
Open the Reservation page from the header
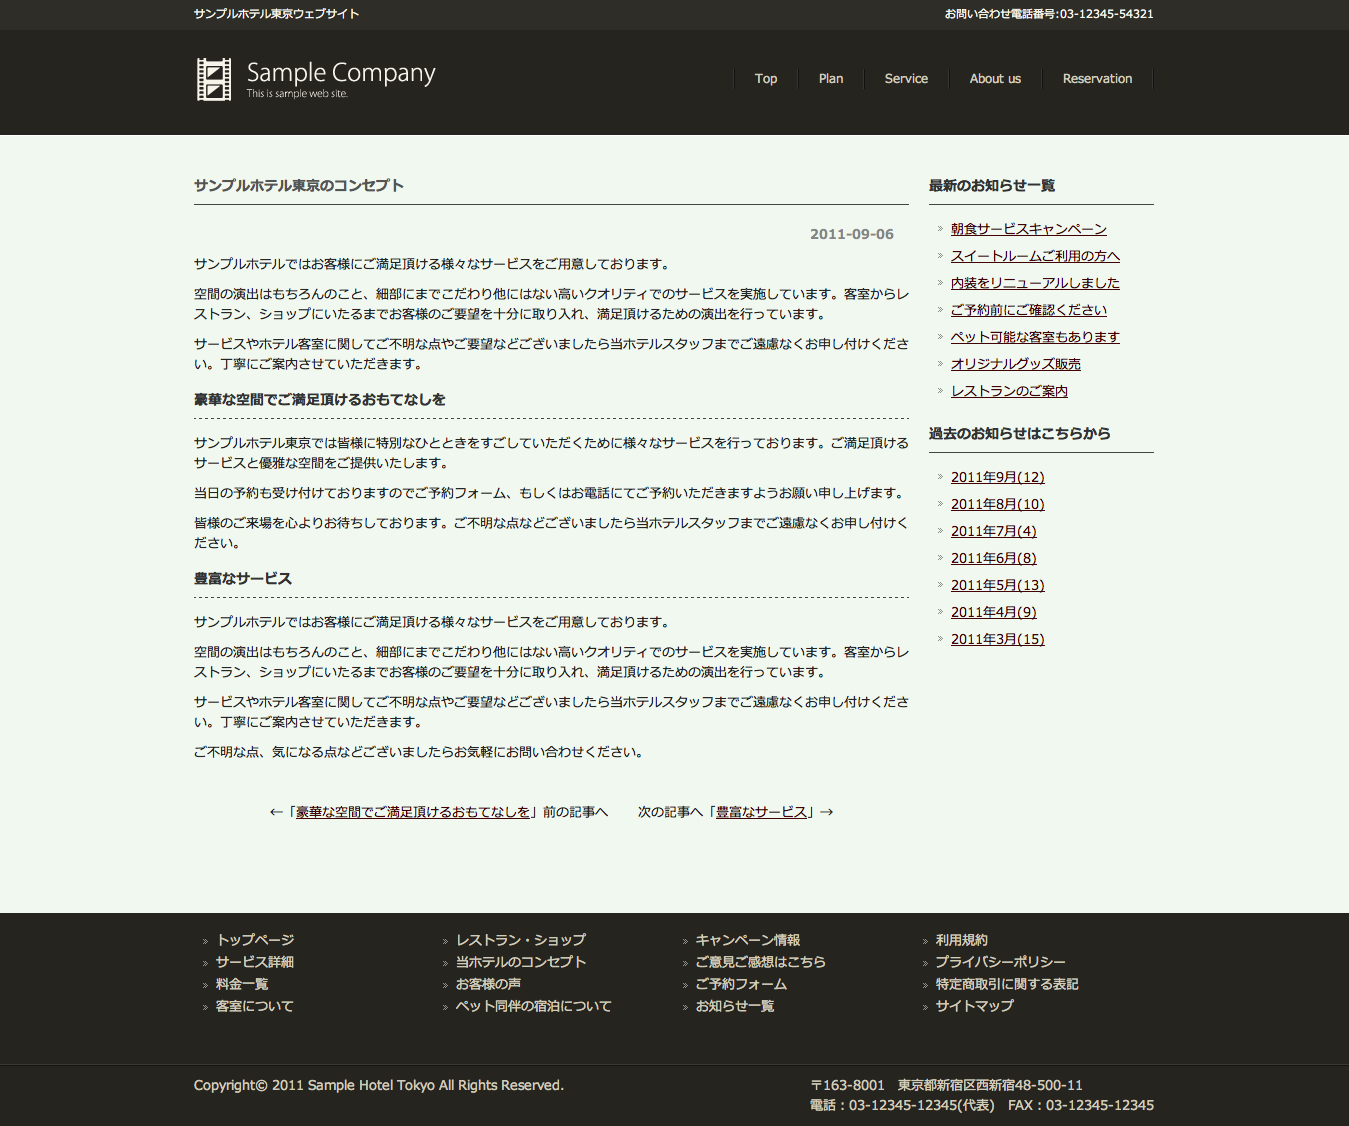(x=1097, y=79)
